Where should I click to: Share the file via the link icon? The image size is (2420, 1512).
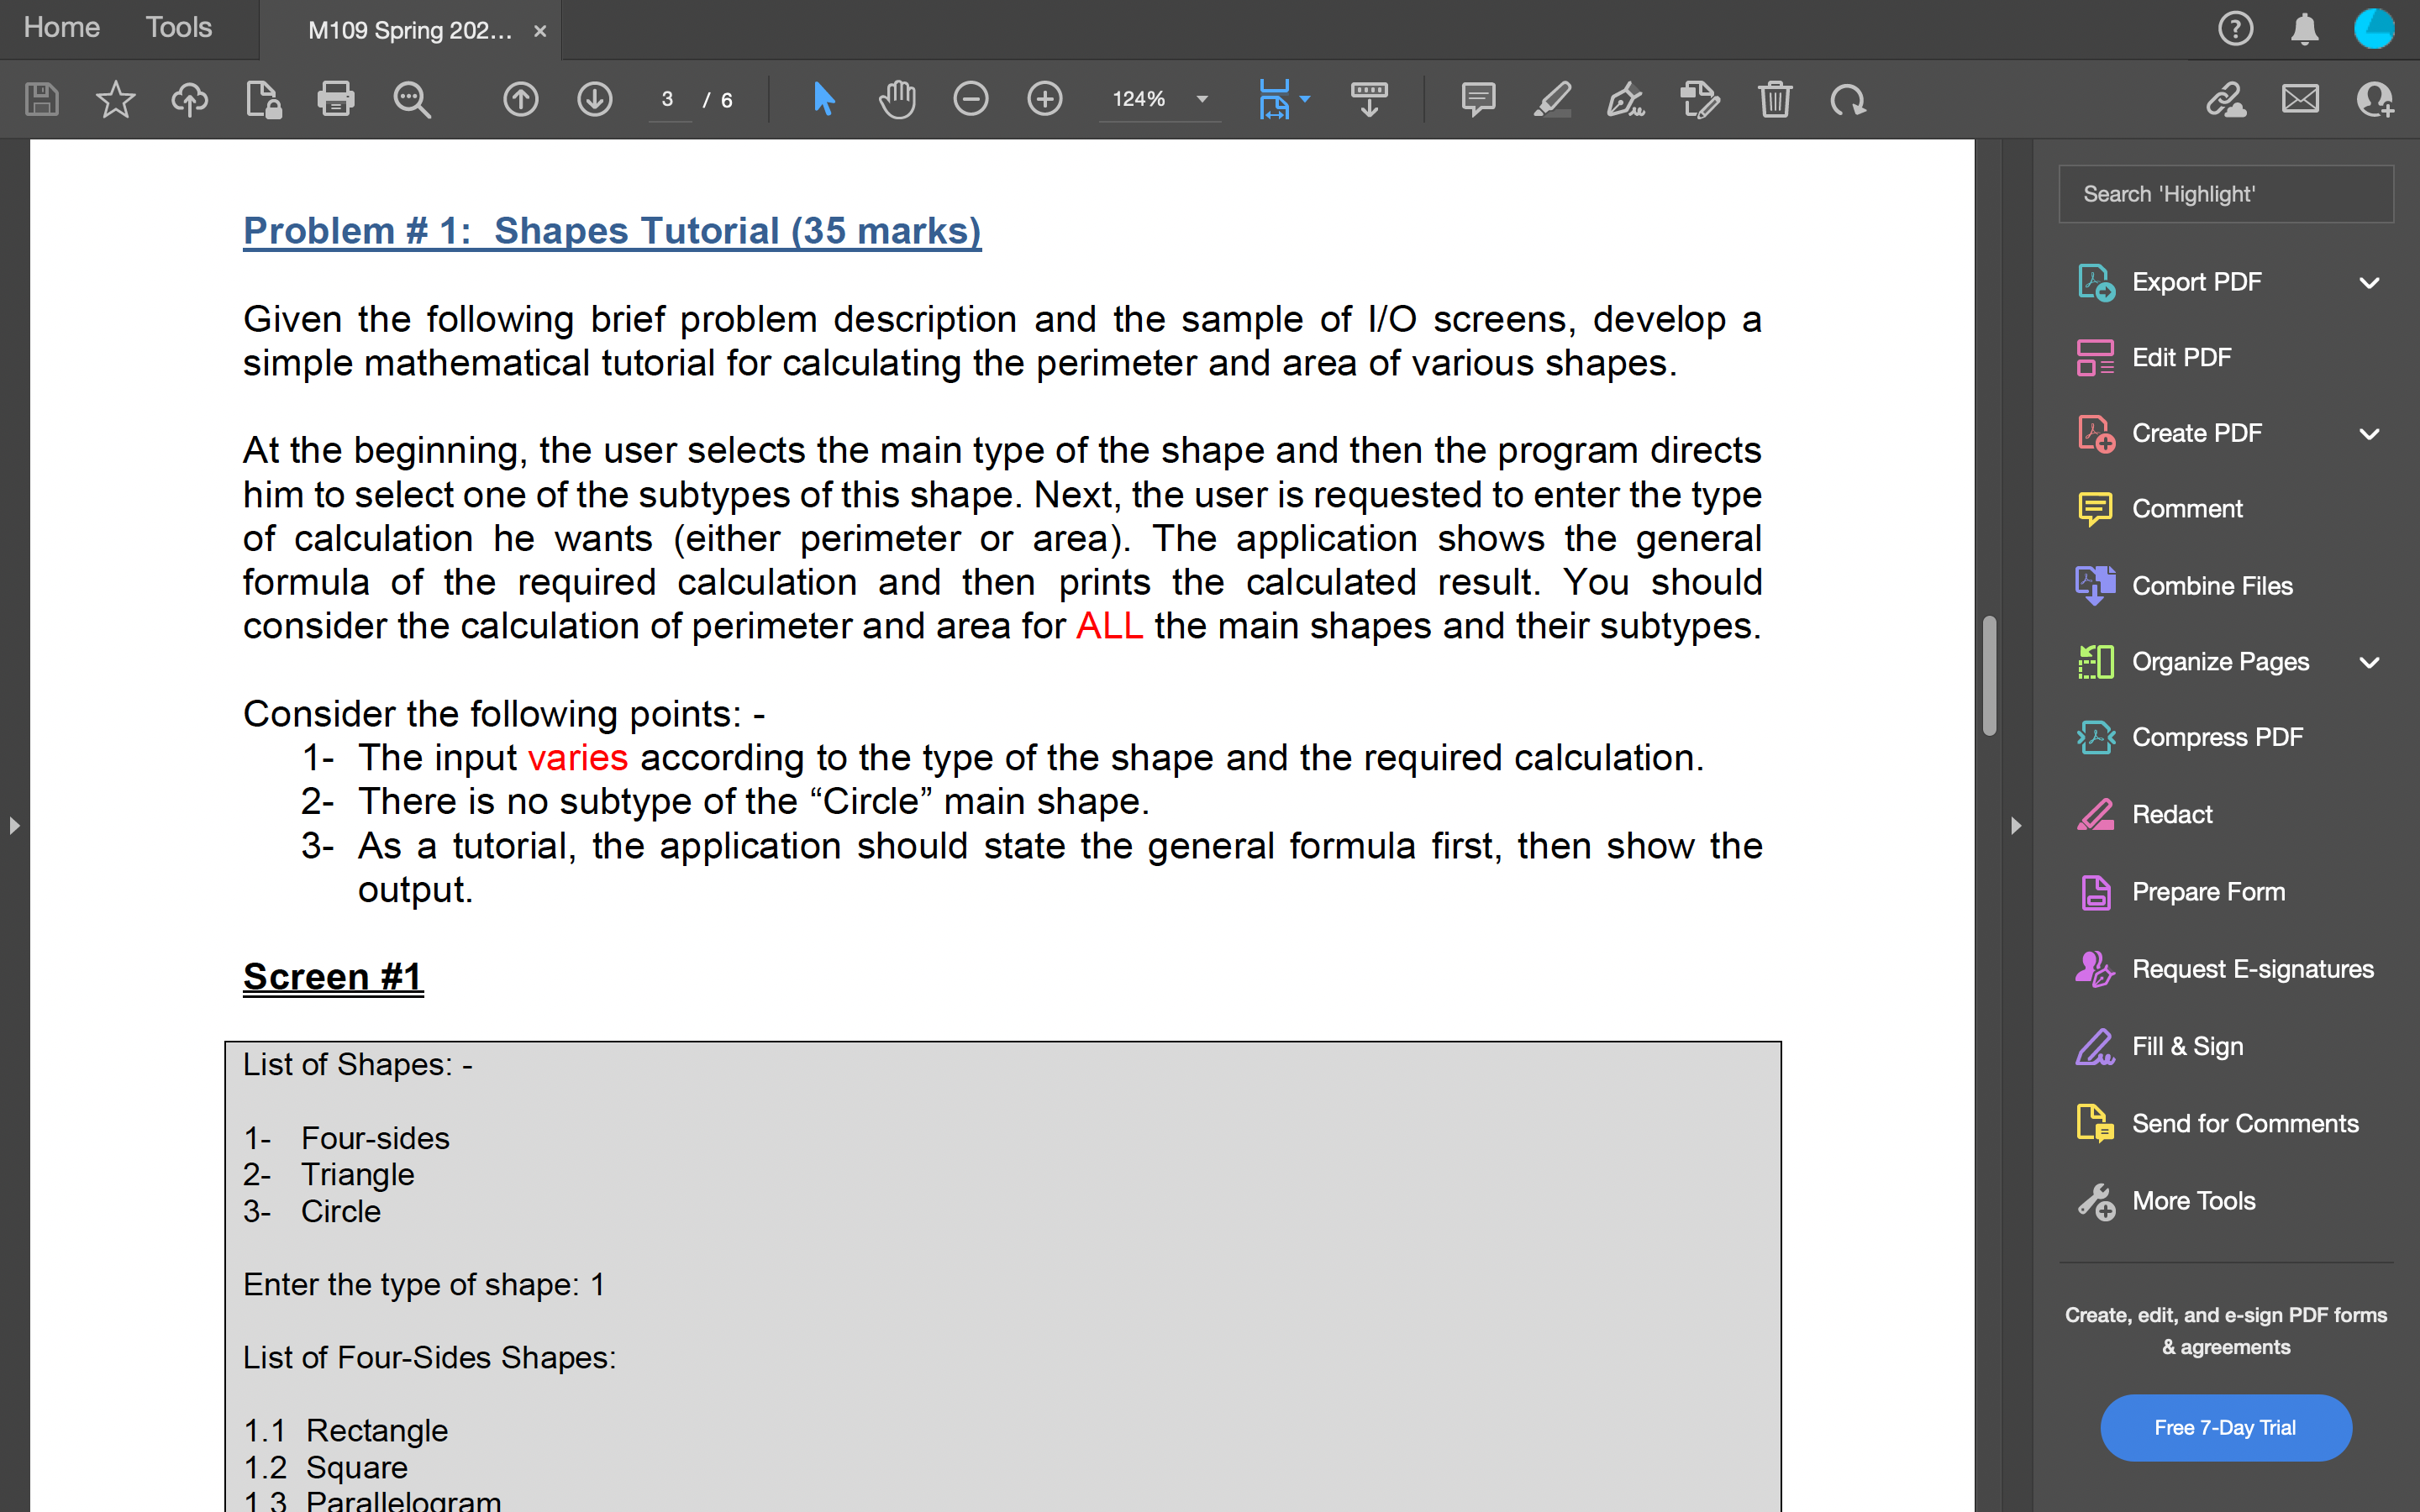[2227, 99]
